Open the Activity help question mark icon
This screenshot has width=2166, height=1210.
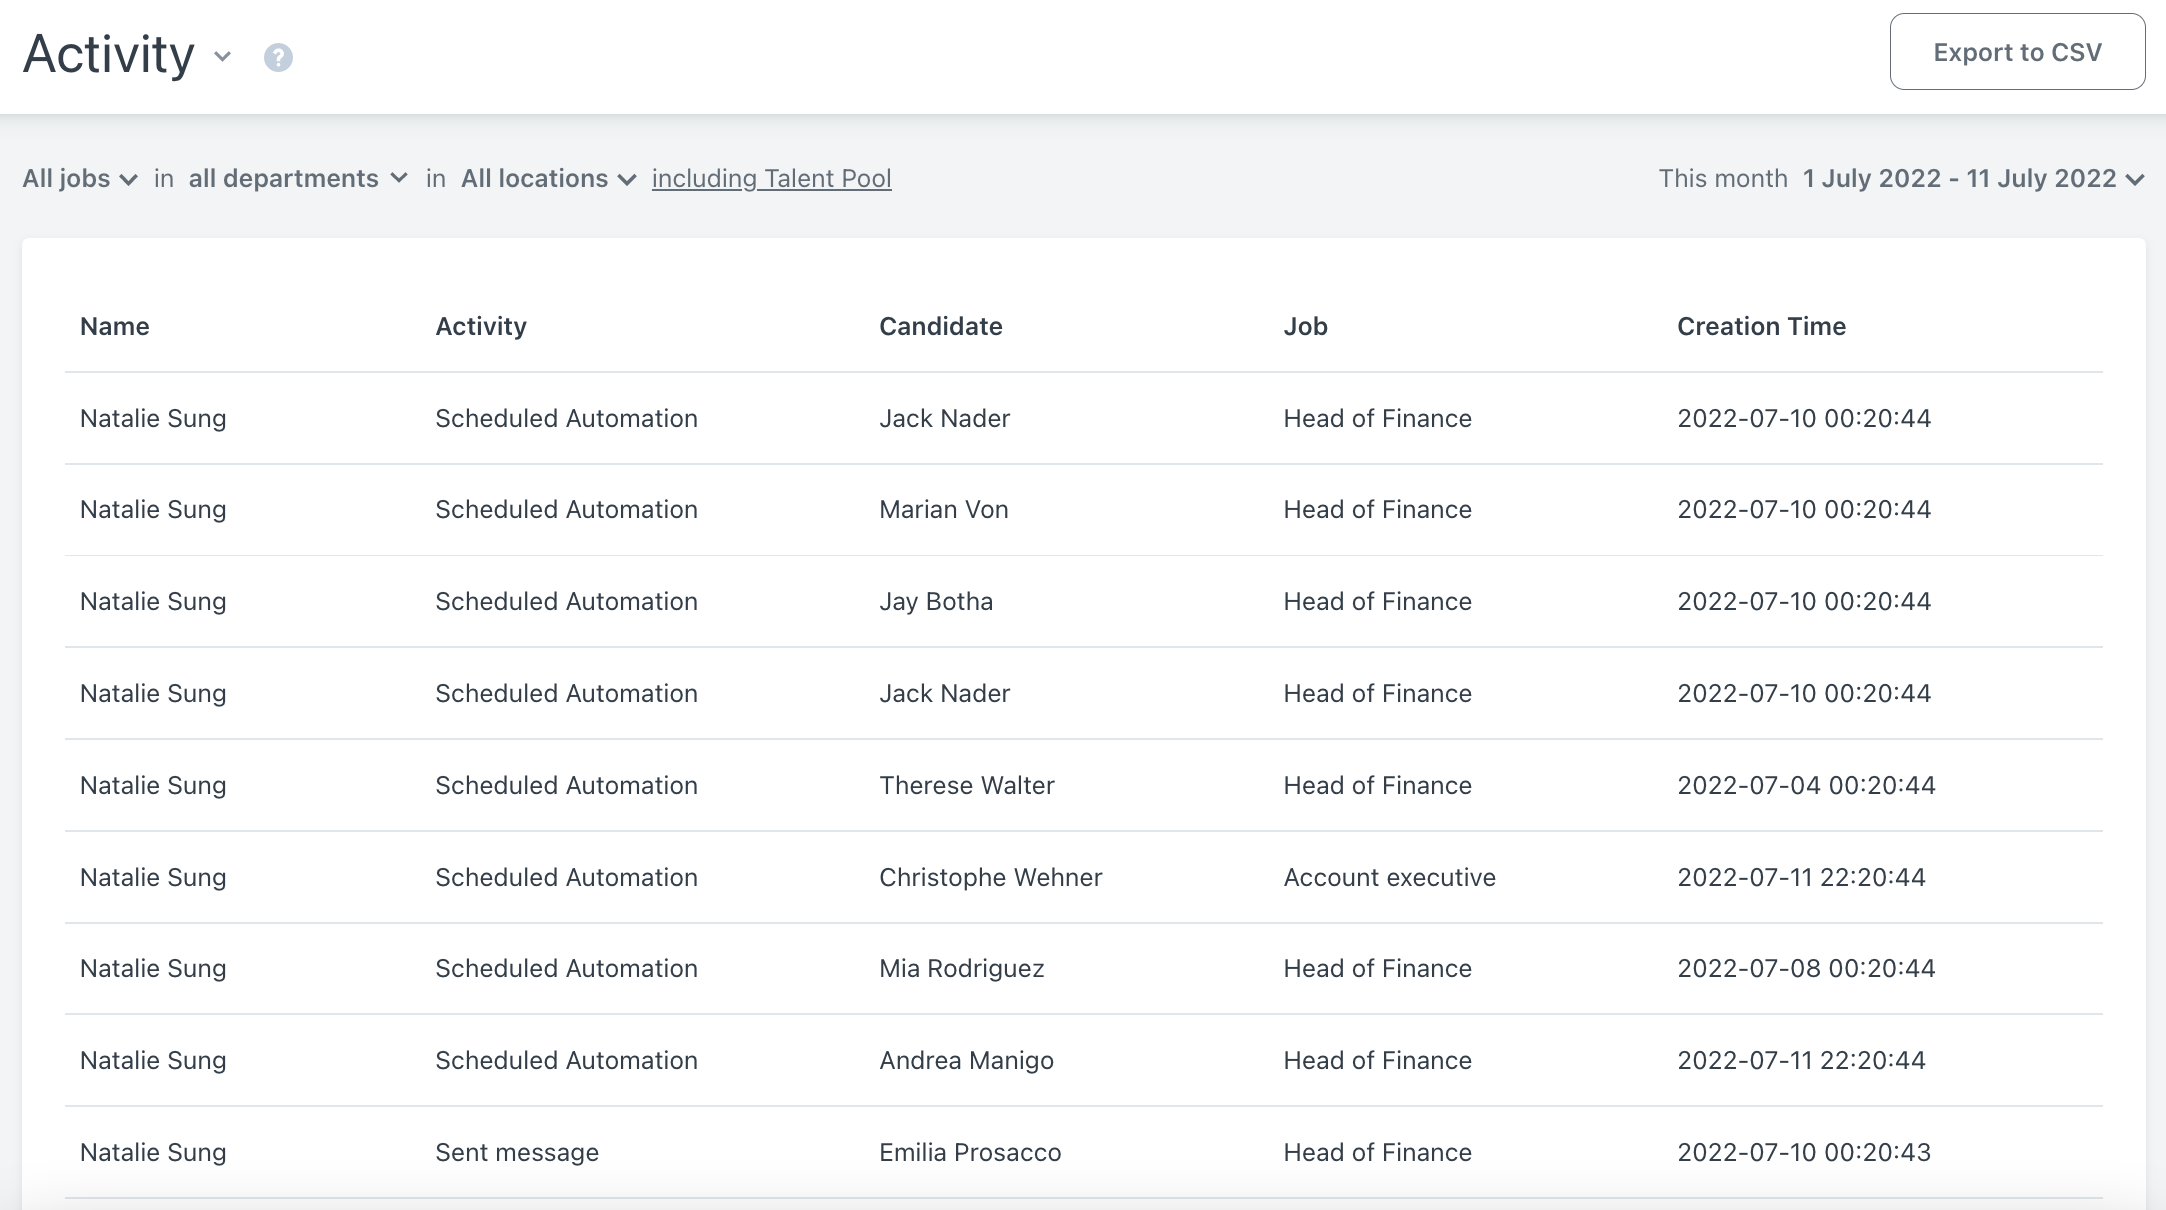[x=278, y=57]
